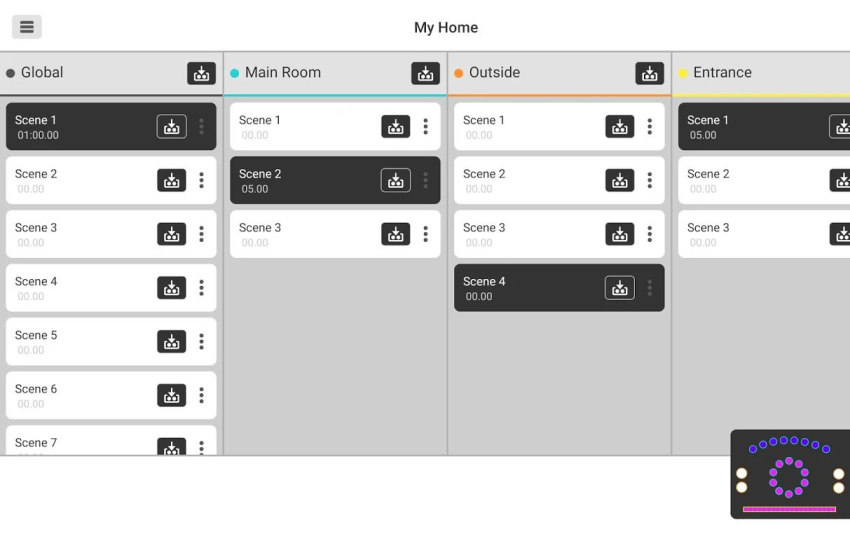This screenshot has width=850, height=536.
Task: Save to Global Scene 1 record icon
Action: [x=172, y=126]
